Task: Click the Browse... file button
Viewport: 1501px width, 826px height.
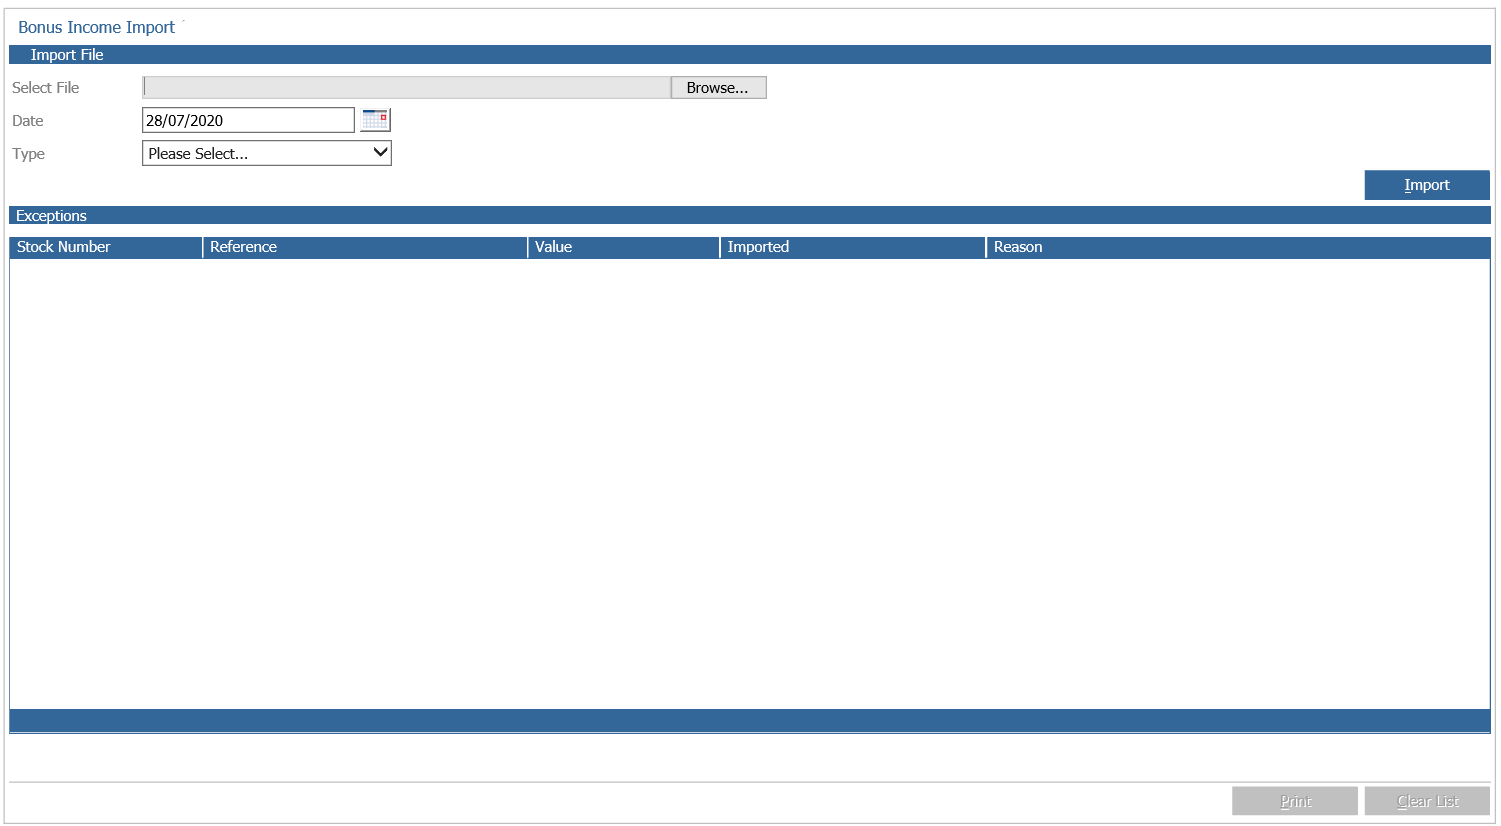Action: [718, 88]
